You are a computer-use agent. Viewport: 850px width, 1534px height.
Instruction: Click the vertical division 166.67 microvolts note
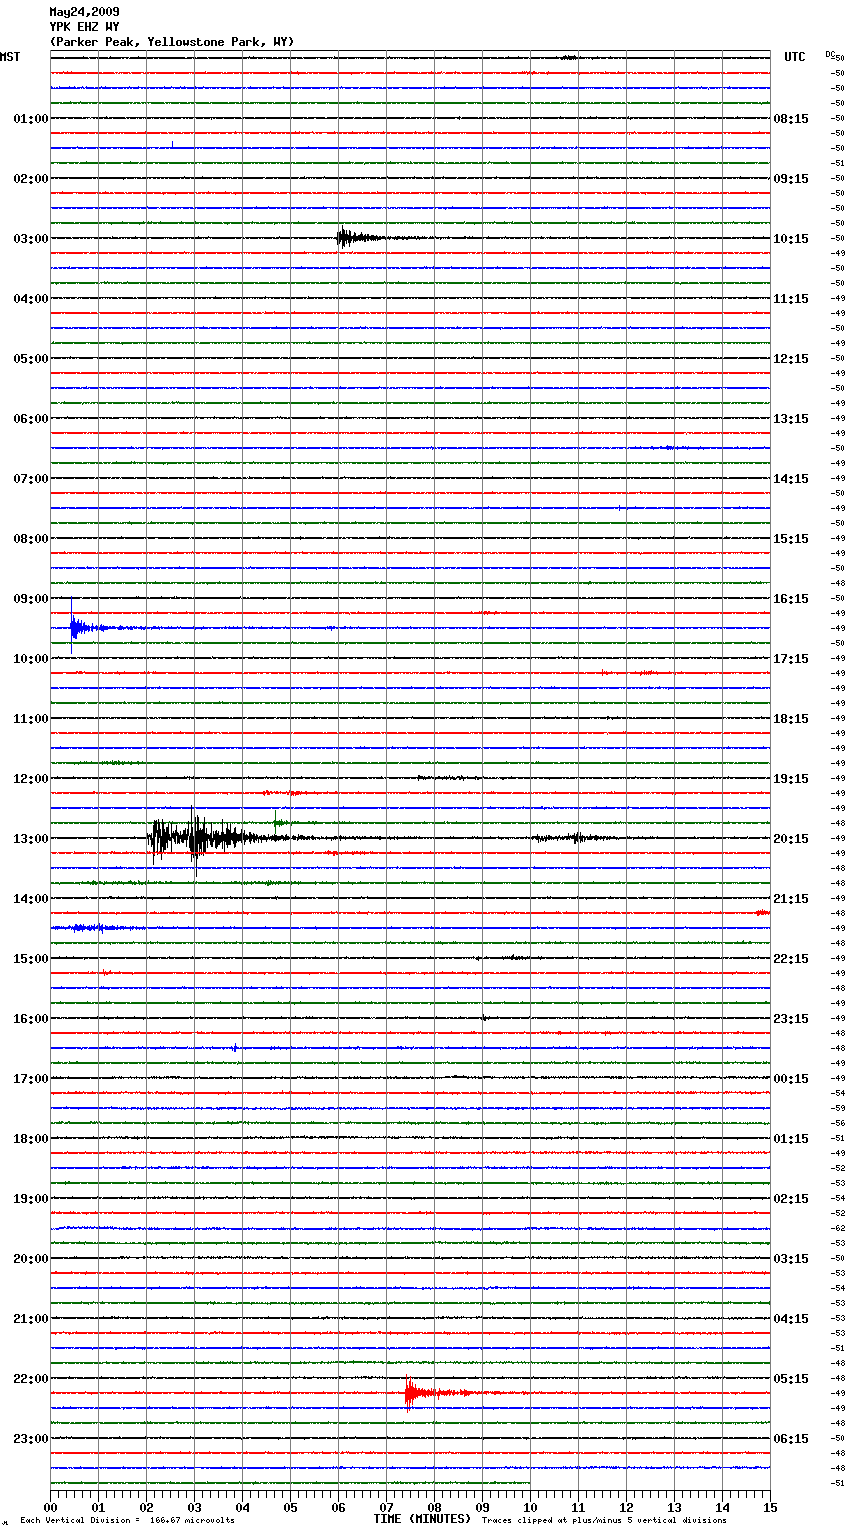127,1521
